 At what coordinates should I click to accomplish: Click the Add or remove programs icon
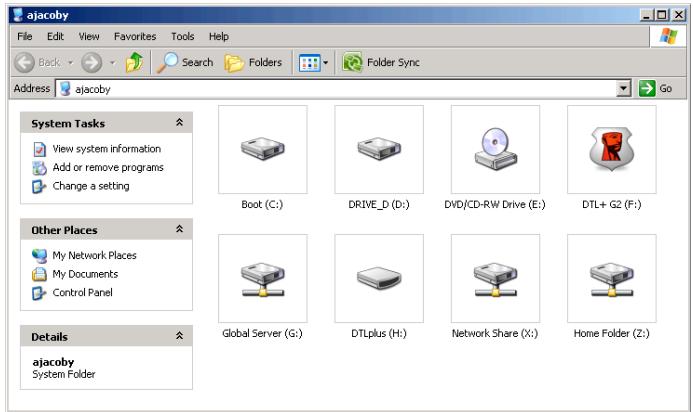[x=39, y=168]
